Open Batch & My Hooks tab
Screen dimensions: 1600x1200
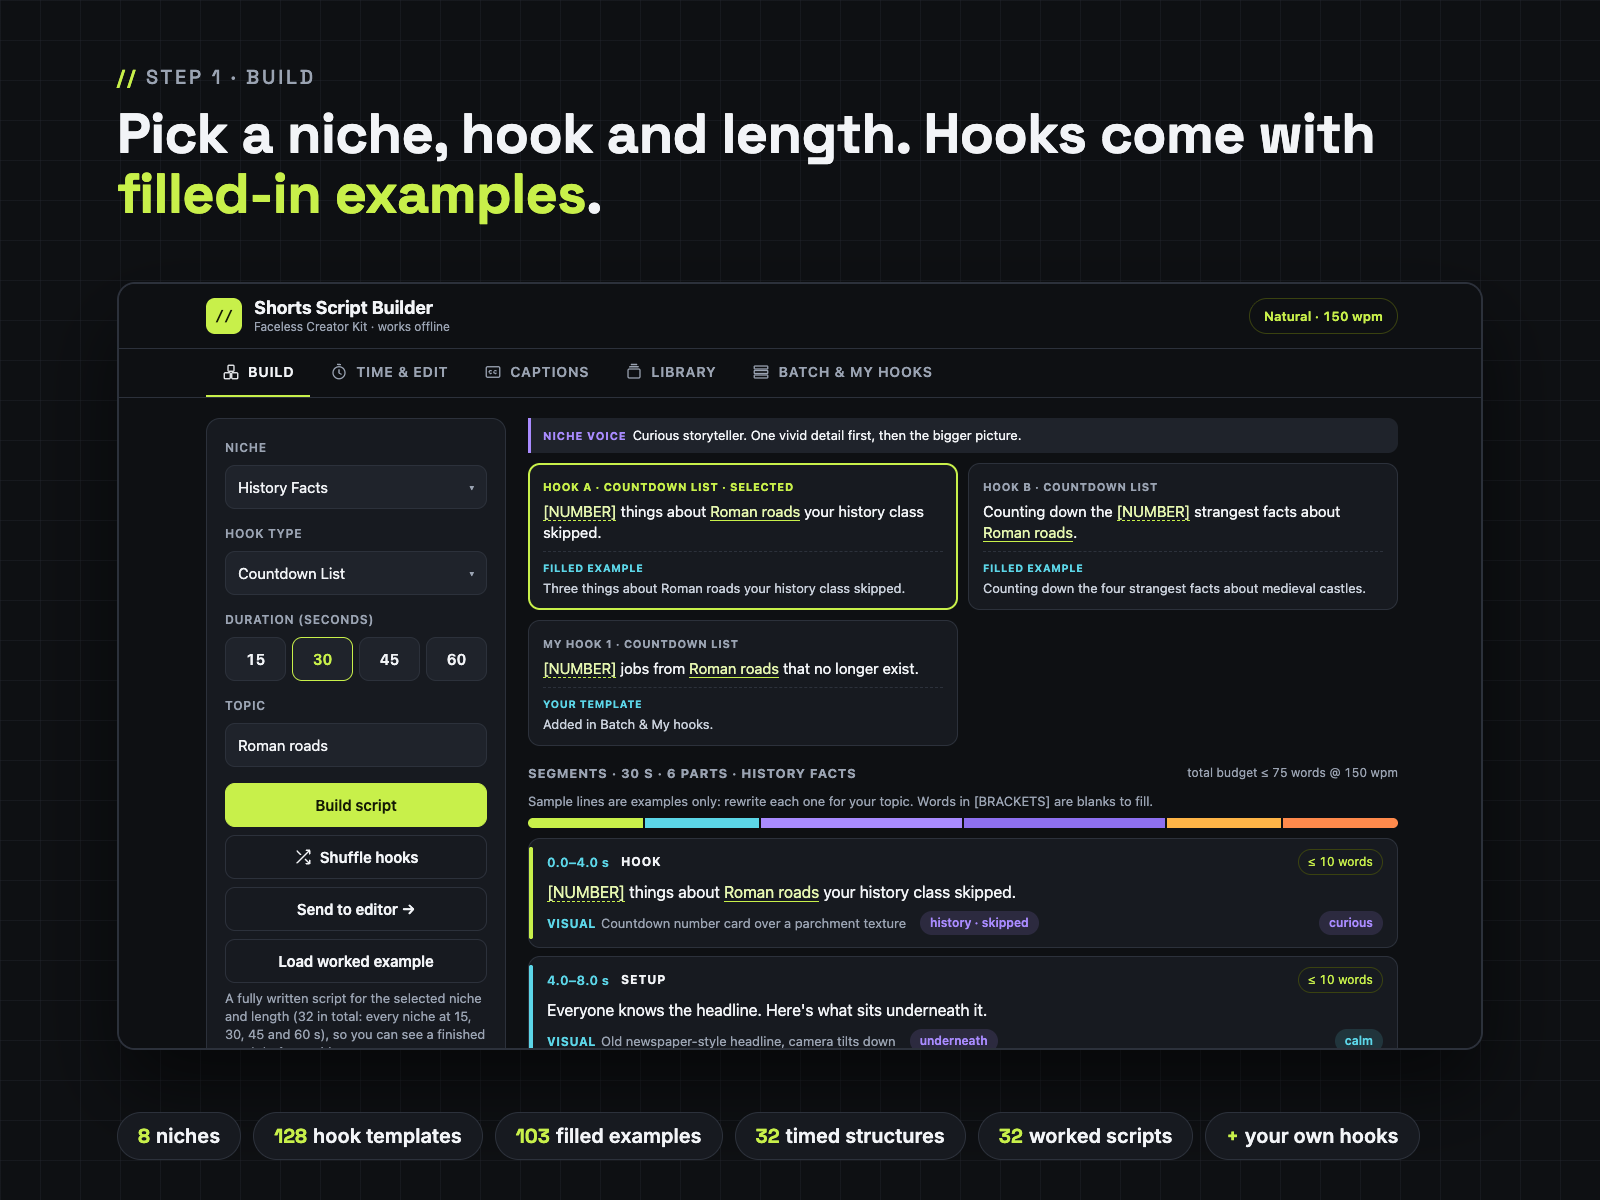click(x=843, y=372)
